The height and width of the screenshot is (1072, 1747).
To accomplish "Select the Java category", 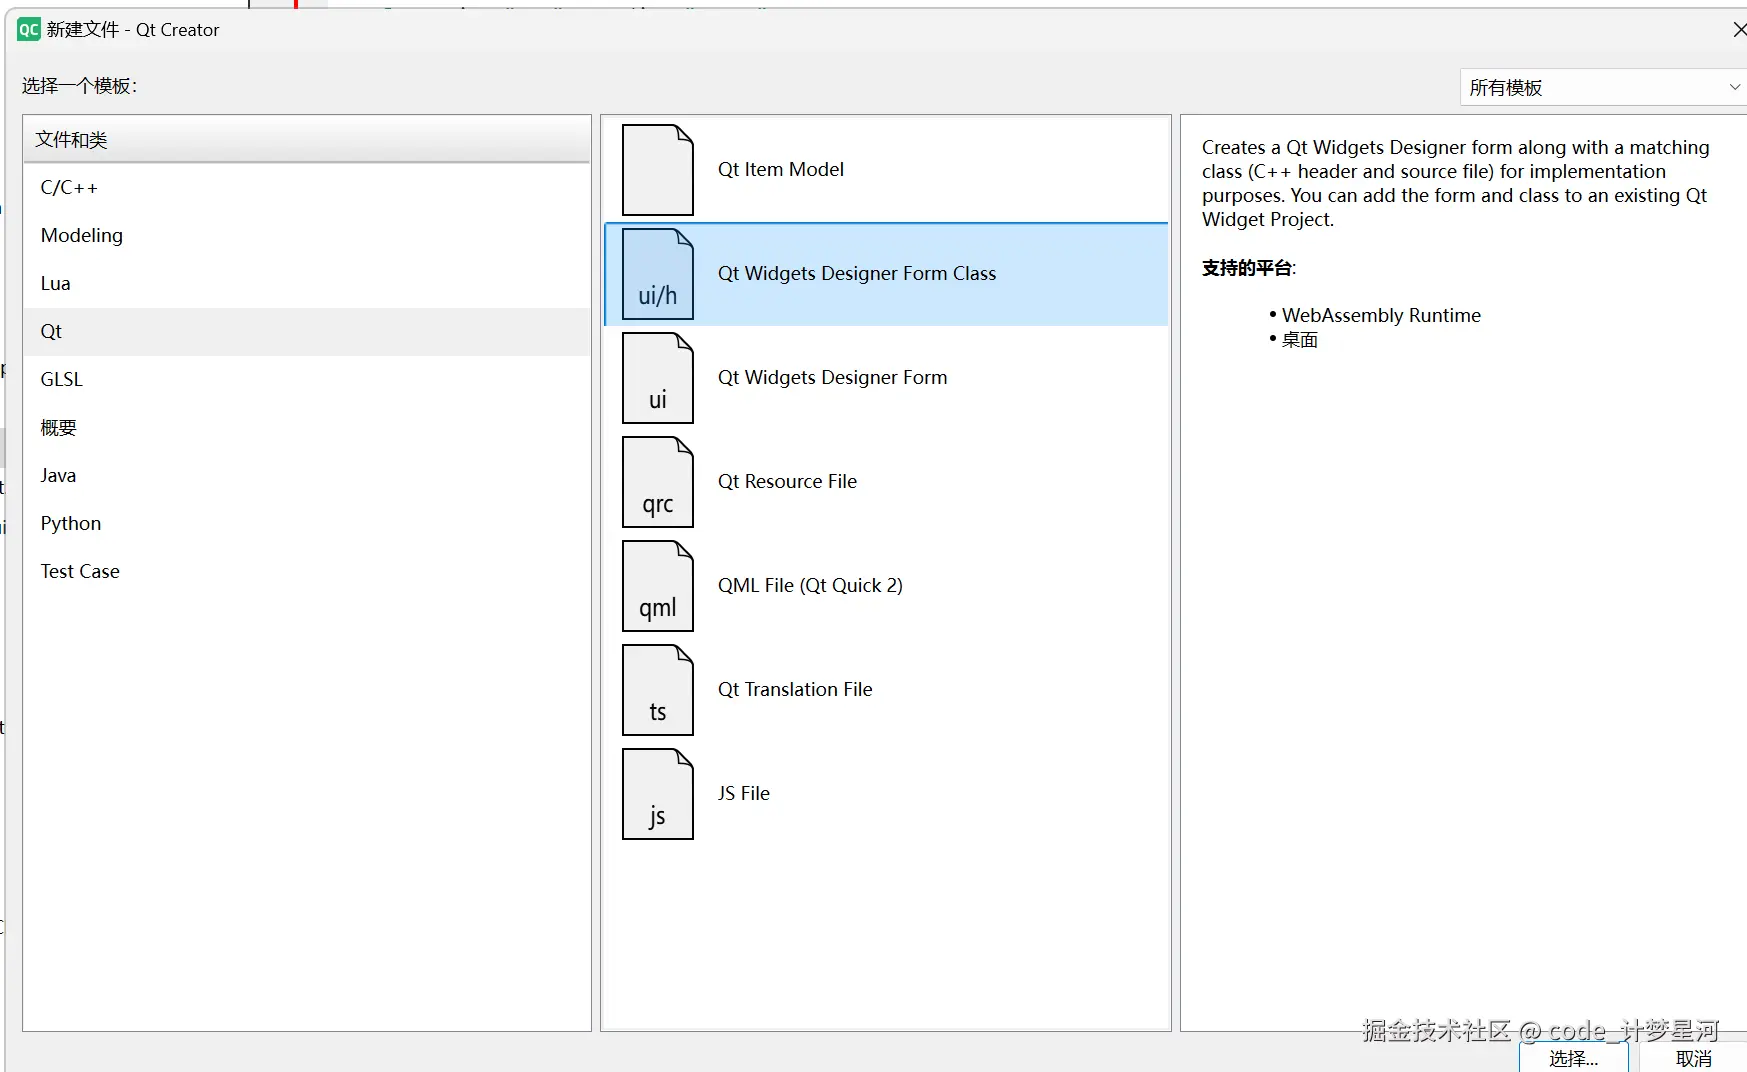I will tap(306, 475).
